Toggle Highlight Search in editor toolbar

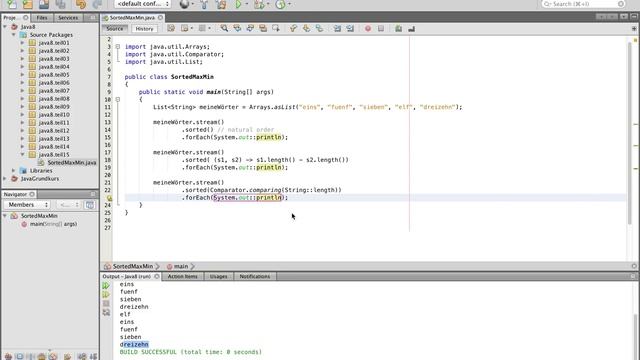(x=263, y=28)
